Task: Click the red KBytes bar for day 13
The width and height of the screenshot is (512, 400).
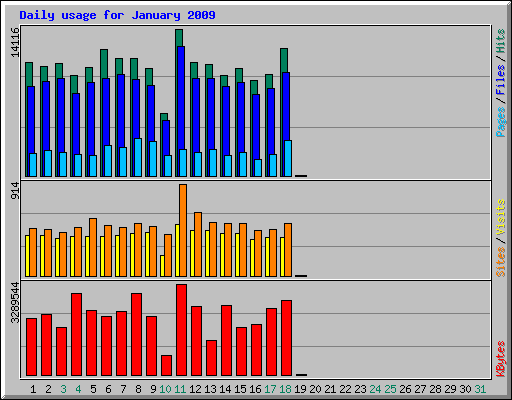Action: [x=211, y=358]
